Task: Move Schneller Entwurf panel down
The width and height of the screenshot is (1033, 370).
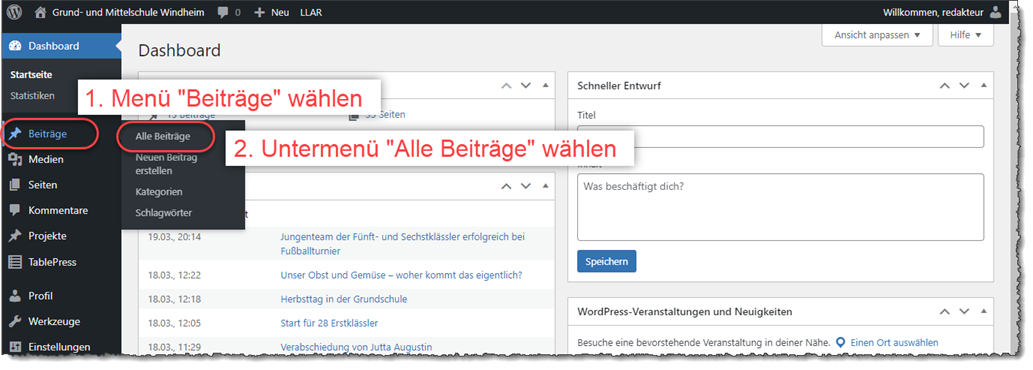Action: [964, 86]
